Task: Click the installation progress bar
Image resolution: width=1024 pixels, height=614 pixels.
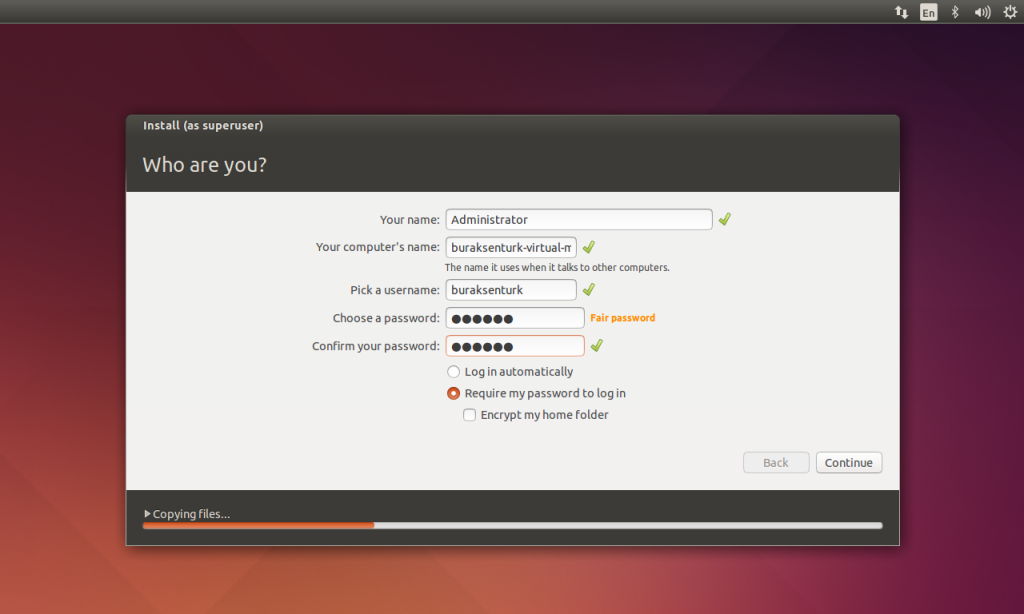Action: [x=512, y=525]
